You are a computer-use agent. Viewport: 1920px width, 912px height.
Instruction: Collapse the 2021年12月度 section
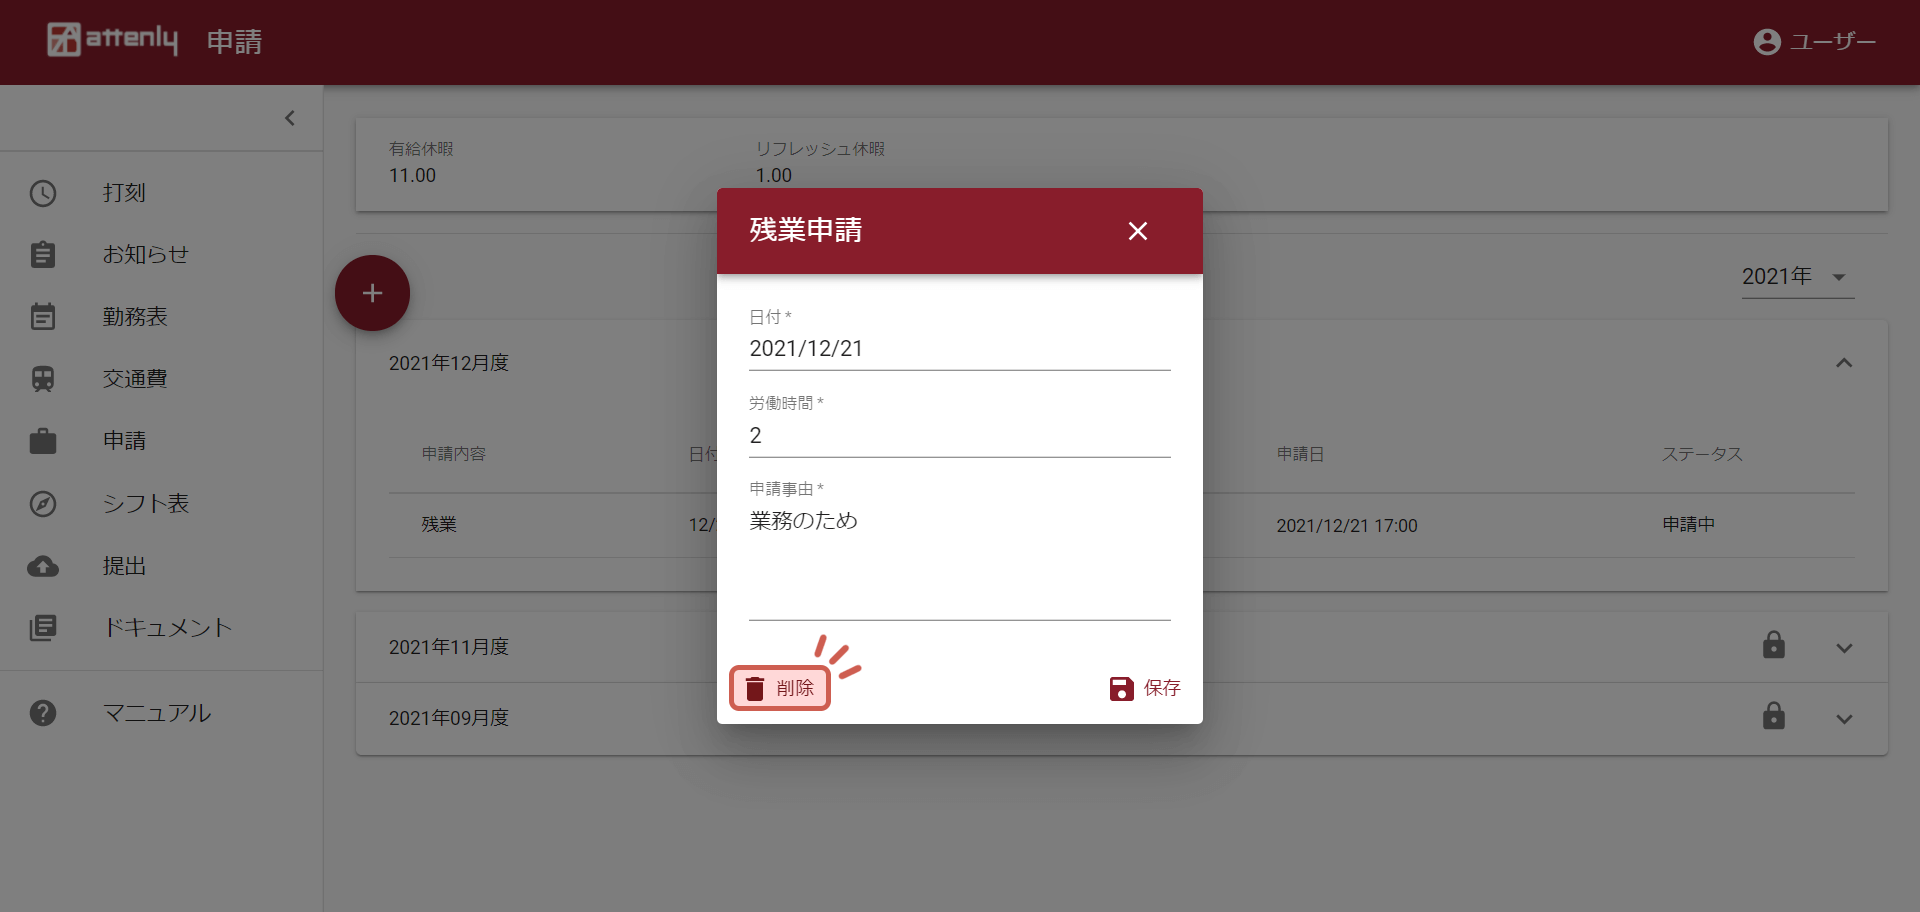pyautogui.click(x=1844, y=363)
